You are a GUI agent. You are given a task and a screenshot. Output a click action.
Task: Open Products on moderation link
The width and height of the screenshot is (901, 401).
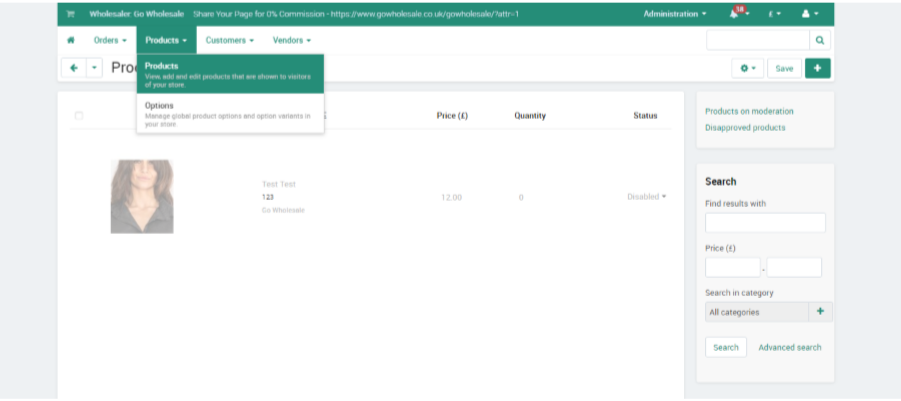[x=749, y=111]
